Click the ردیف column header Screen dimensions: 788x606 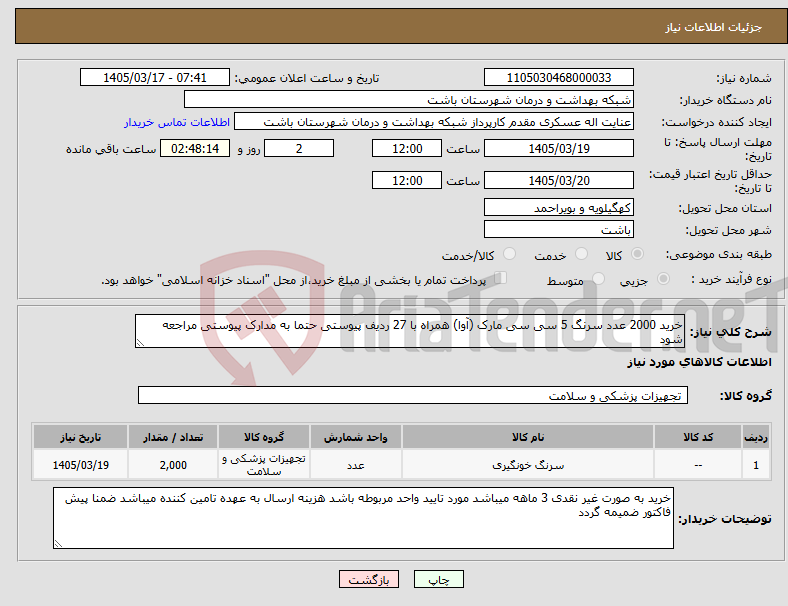coord(755,437)
